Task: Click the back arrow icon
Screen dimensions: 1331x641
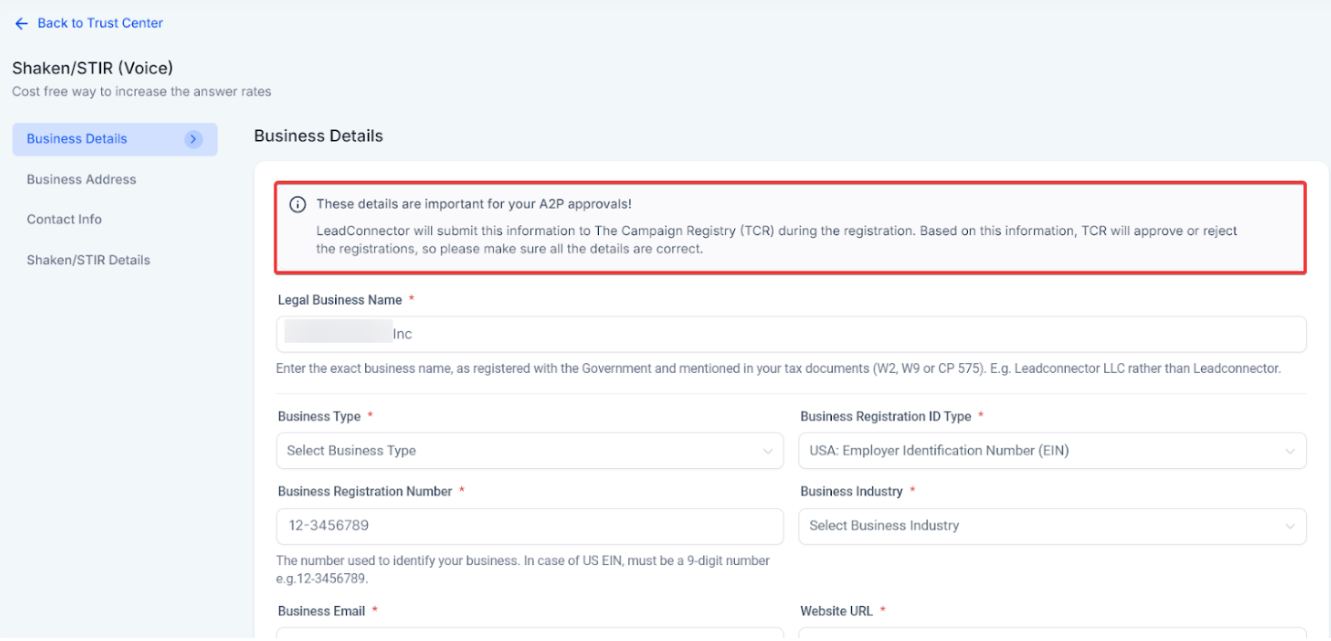Action: click(x=21, y=23)
